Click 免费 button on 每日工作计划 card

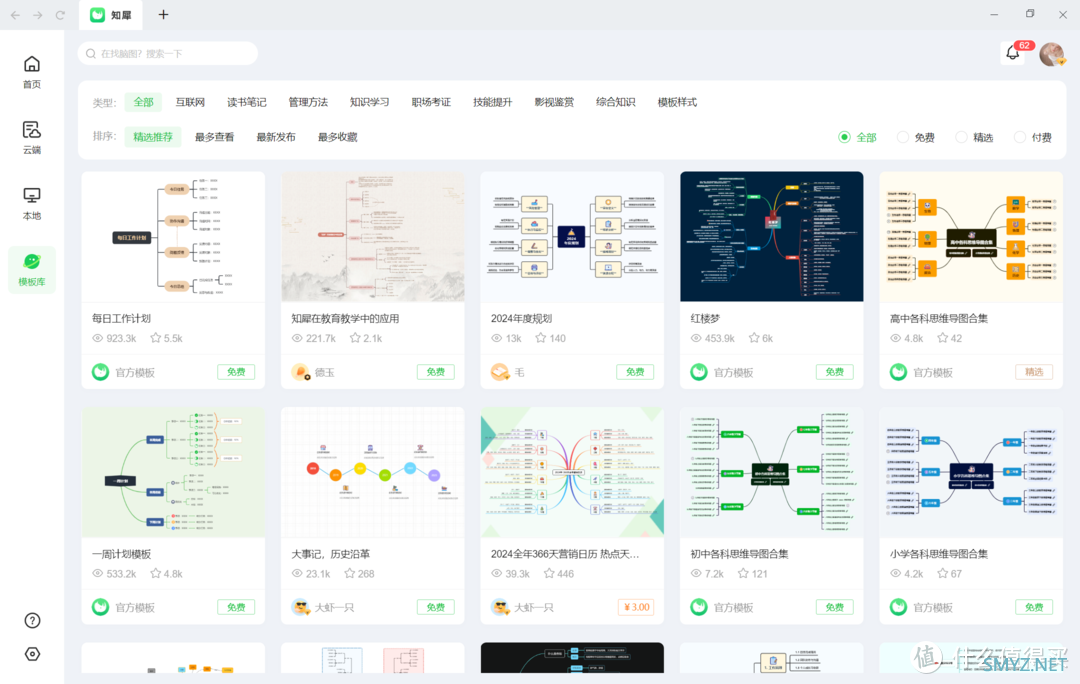coord(236,372)
